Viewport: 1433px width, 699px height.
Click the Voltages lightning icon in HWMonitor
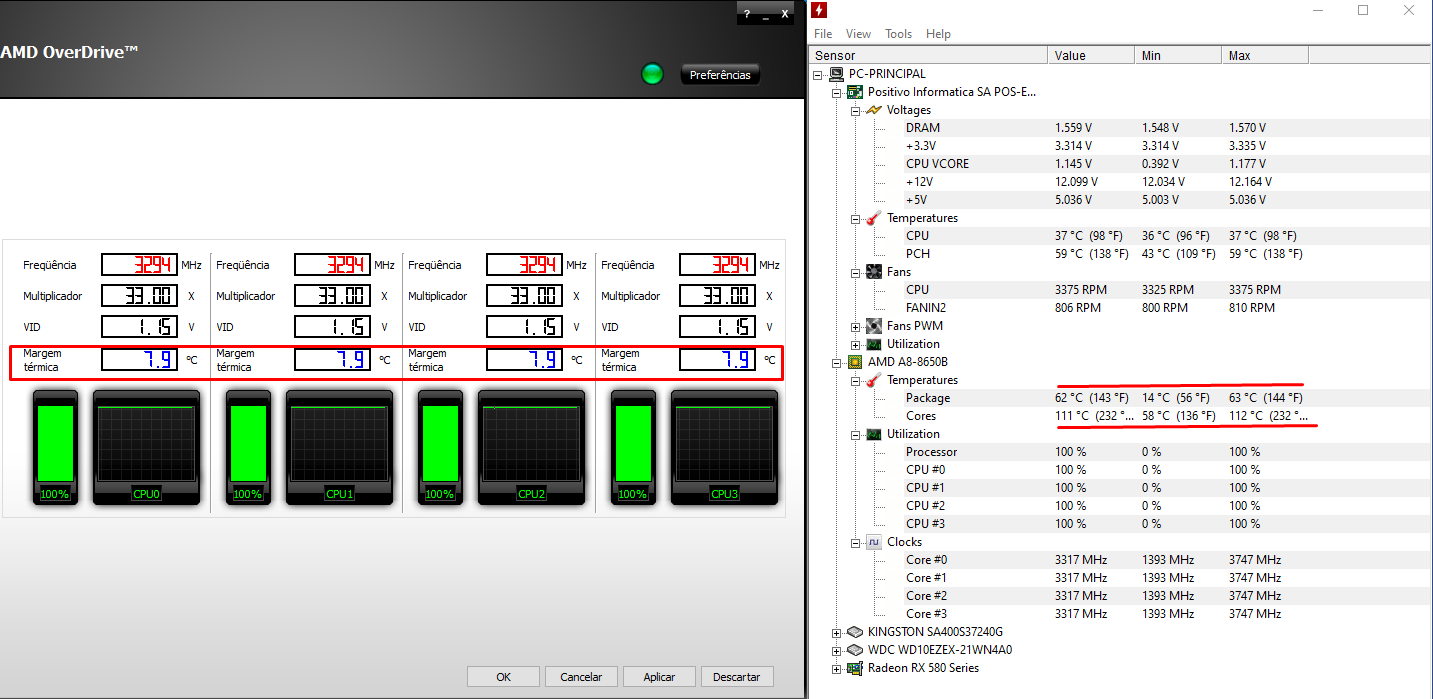[874, 110]
